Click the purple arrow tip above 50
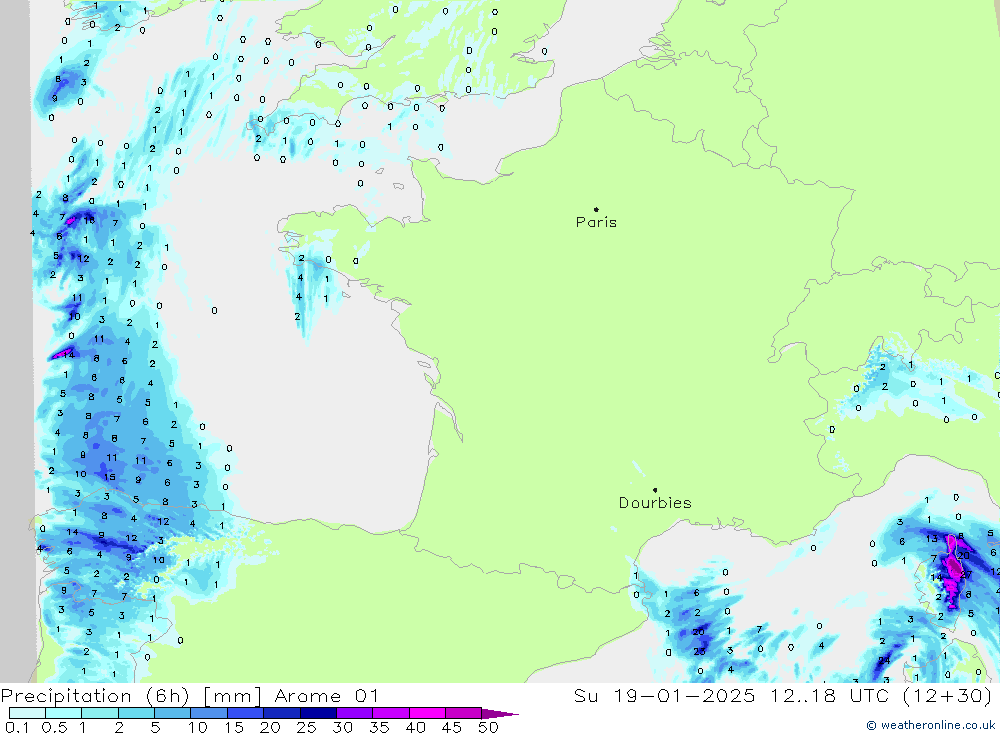1000x733 pixels. click(x=500, y=714)
